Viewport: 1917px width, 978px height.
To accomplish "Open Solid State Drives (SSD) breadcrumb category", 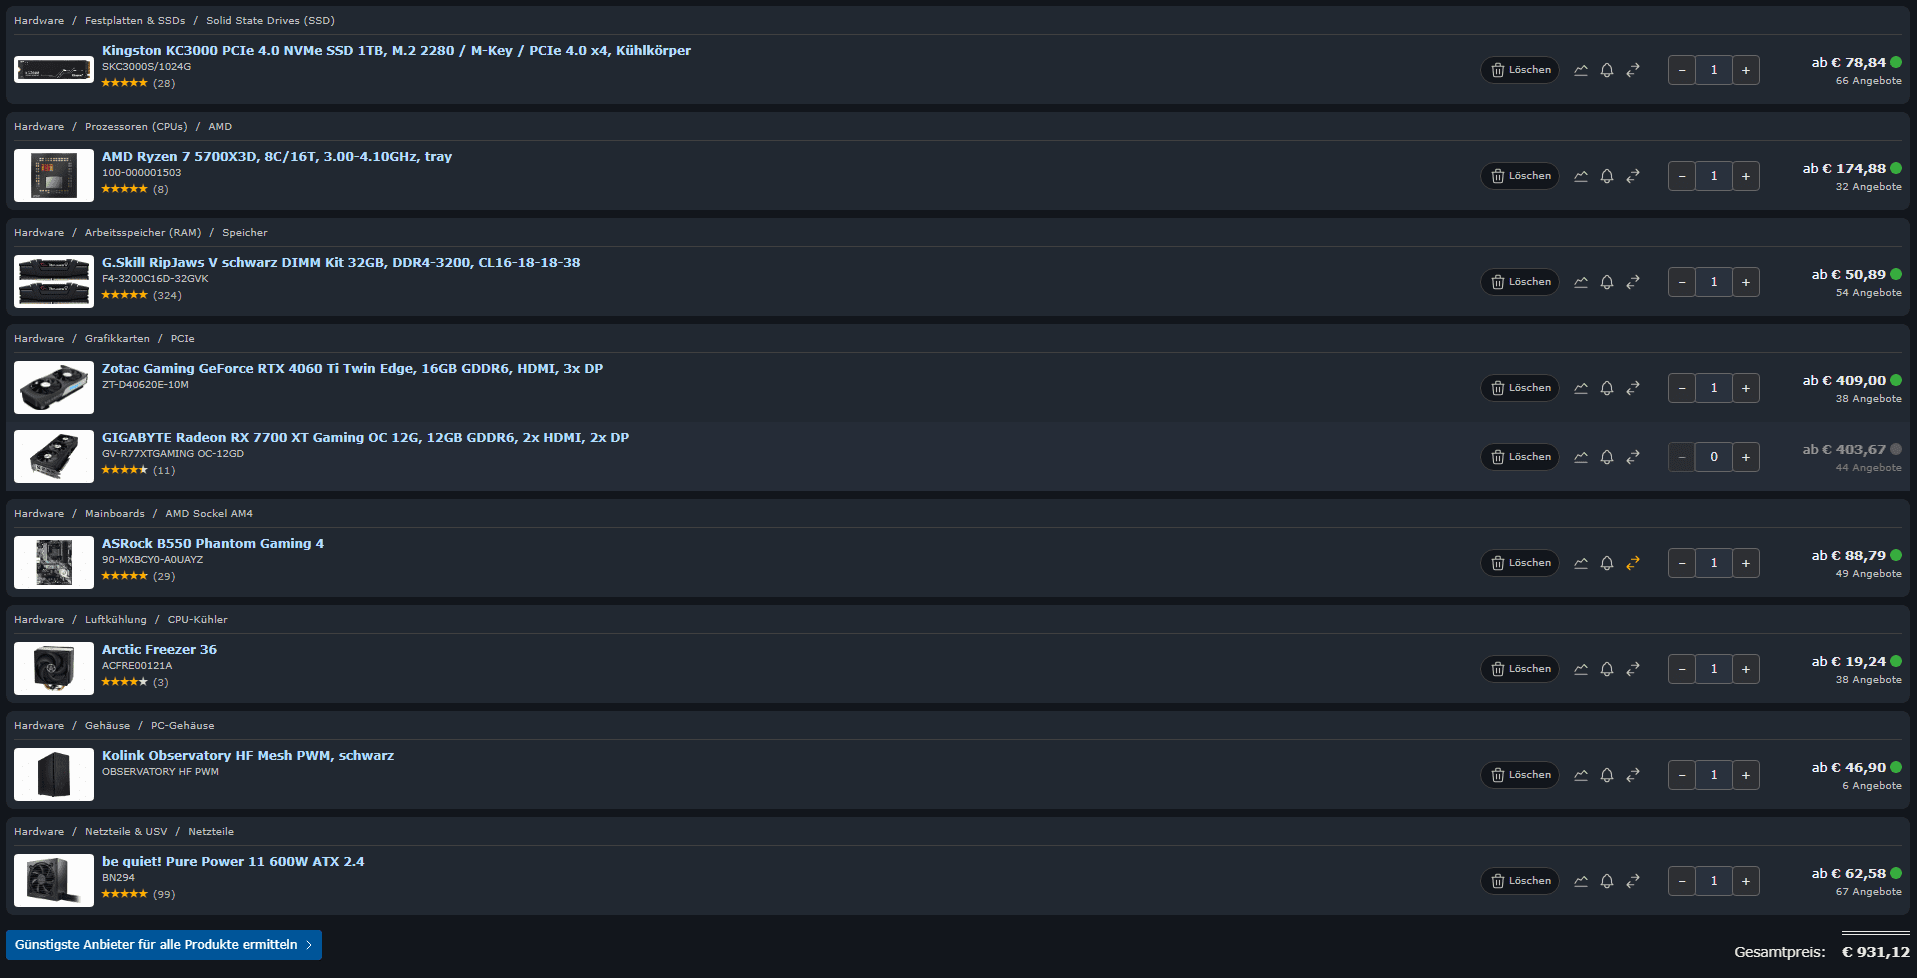I will (270, 20).
